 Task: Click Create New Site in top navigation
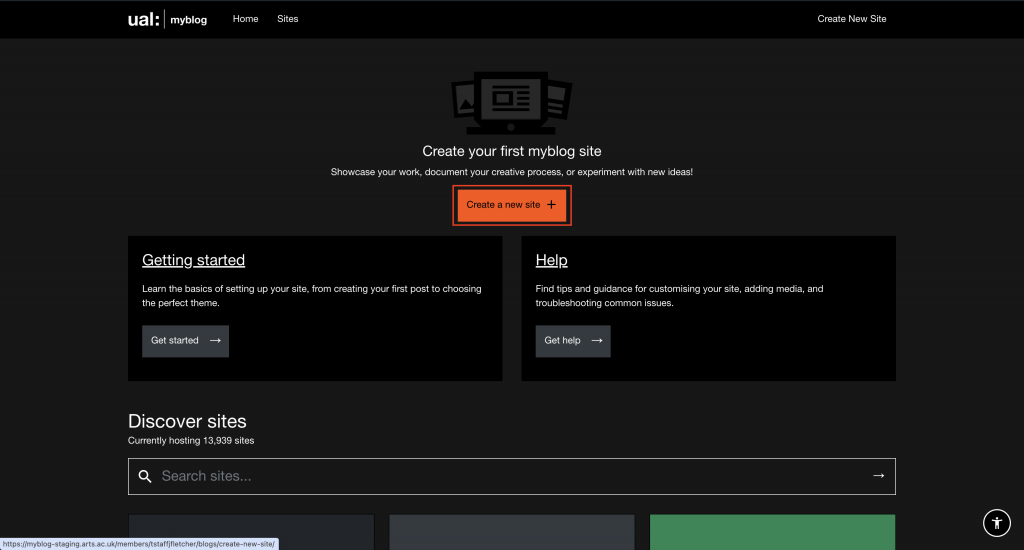tap(852, 19)
